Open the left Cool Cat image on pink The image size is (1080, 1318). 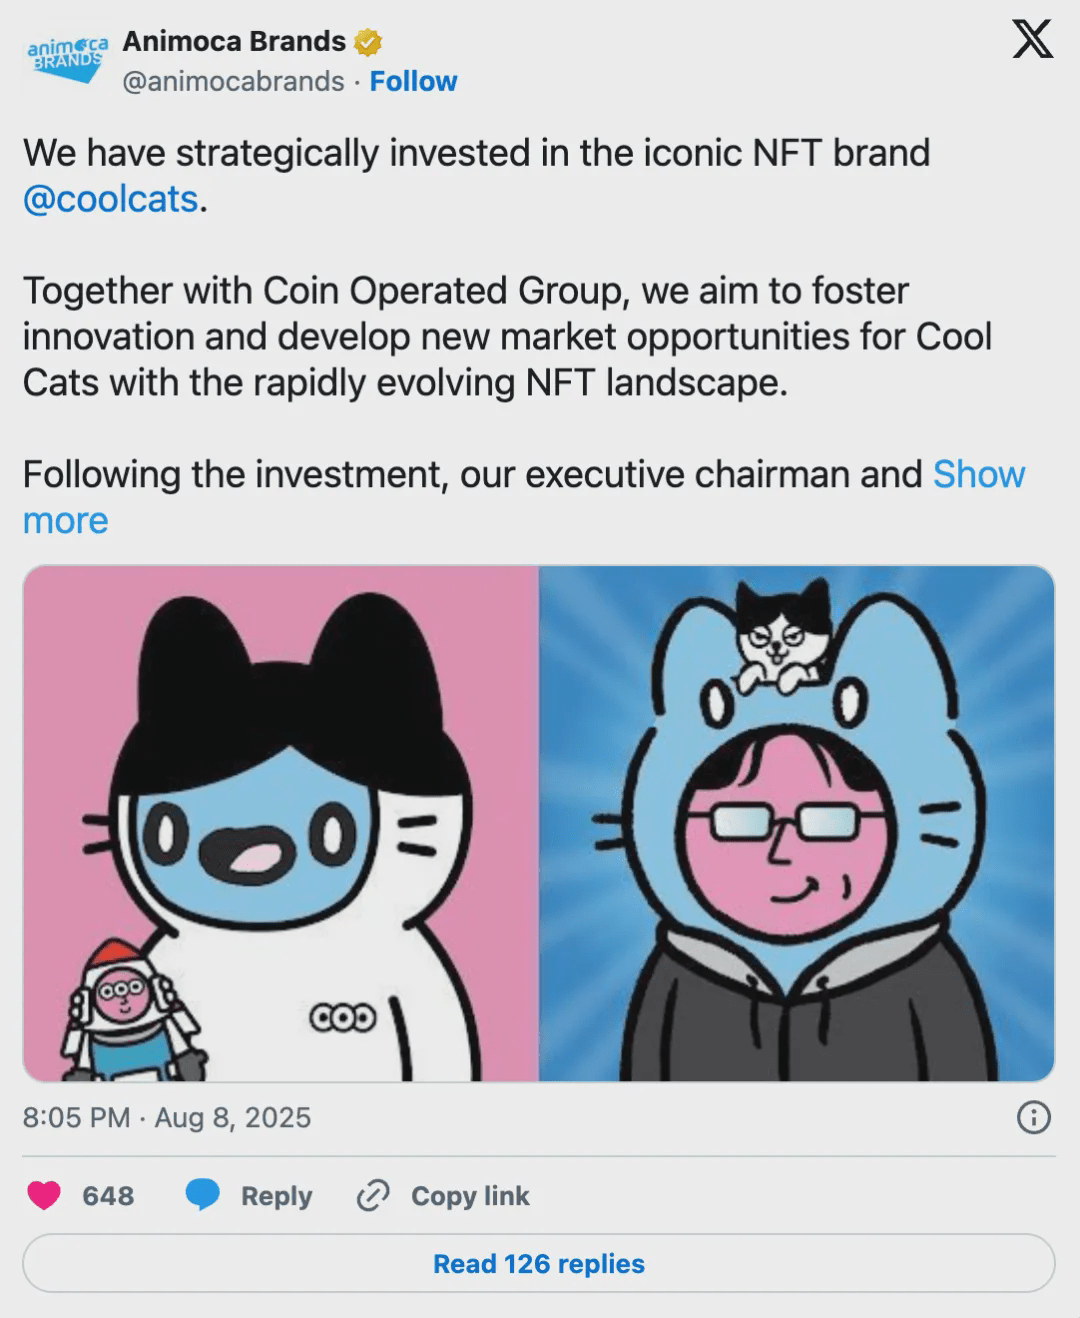click(x=281, y=823)
